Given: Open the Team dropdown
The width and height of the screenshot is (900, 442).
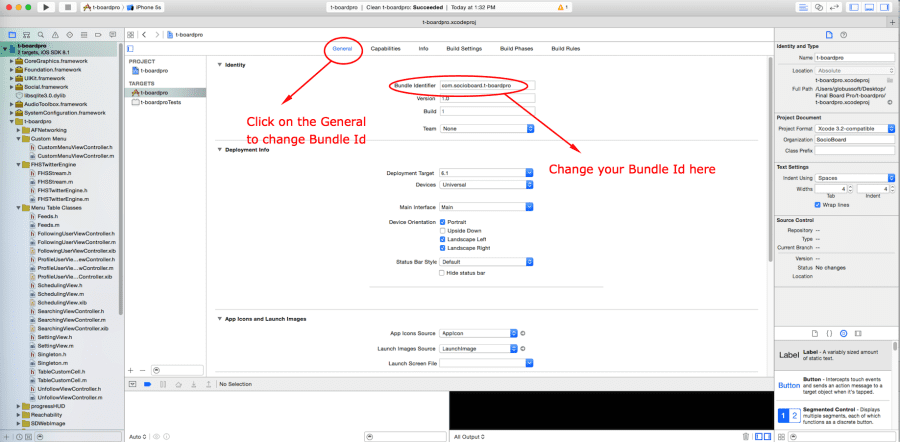Looking at the screenshot, I should click(x=487, y=129).
